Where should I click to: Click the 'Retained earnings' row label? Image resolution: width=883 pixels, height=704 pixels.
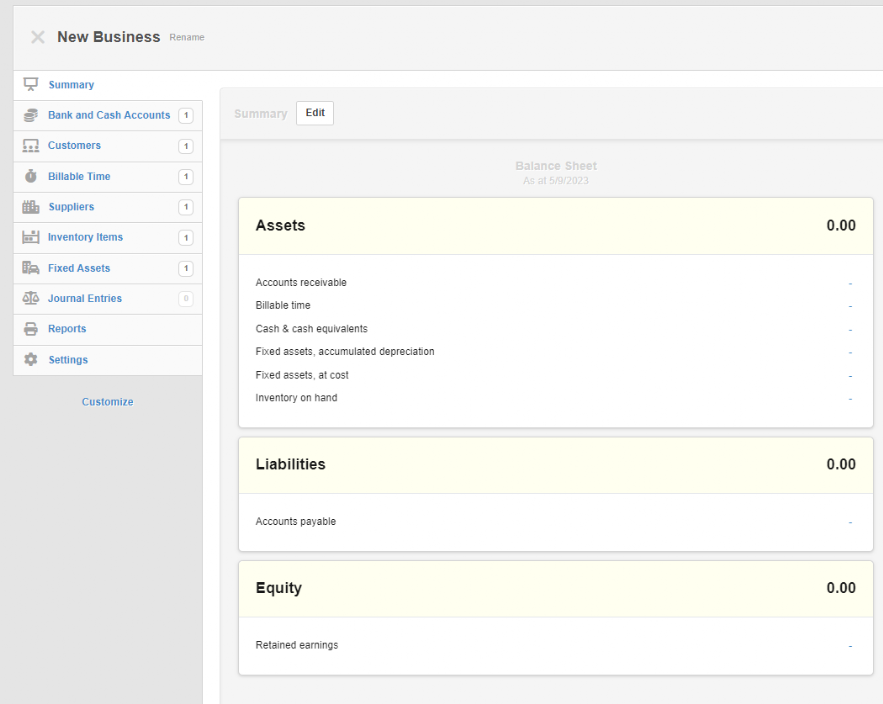click(297, 645)
